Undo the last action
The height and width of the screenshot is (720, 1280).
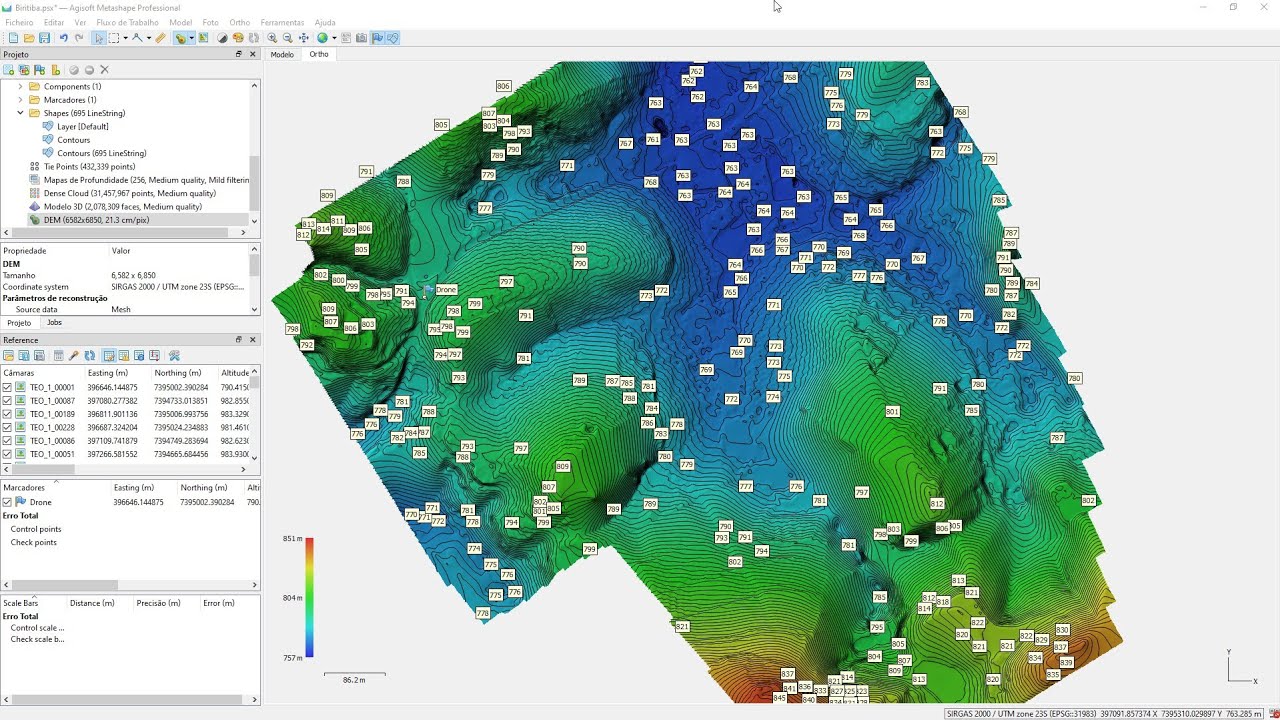click(63, 38)
